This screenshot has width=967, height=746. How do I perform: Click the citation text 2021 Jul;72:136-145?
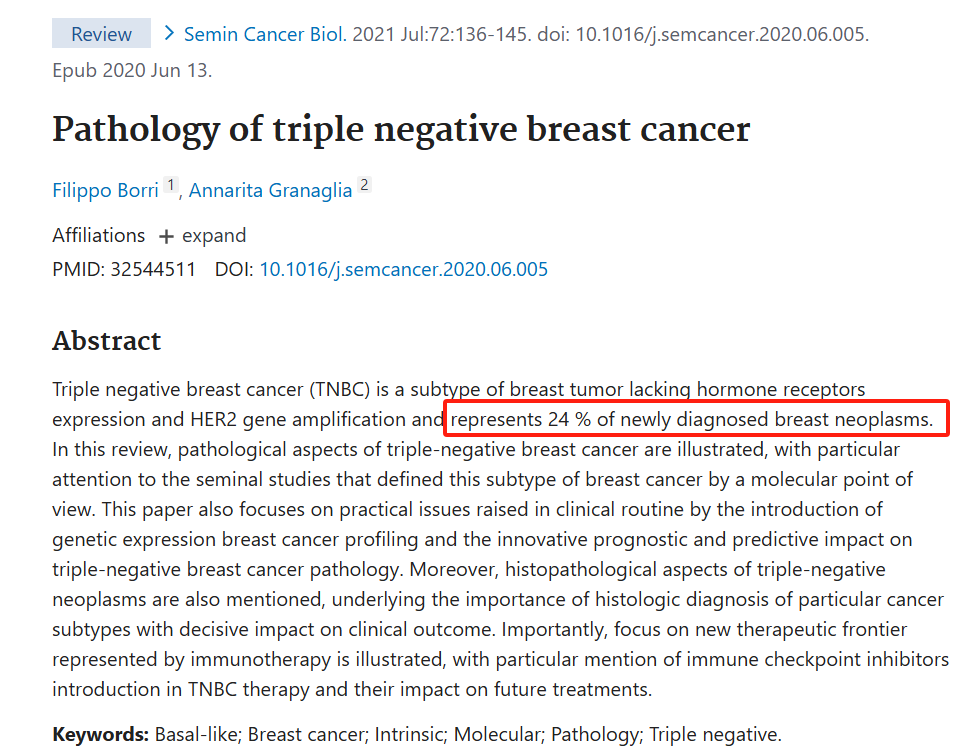click(x=442, y=34)
